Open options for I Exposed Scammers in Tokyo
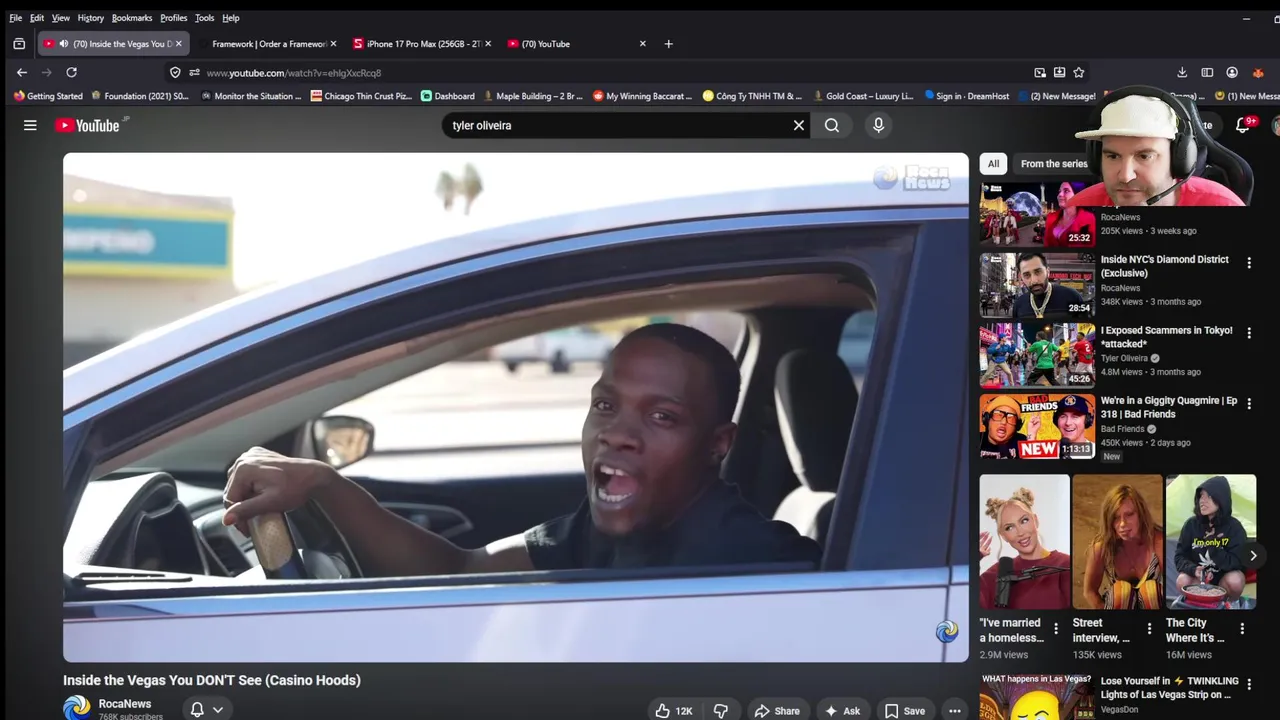1280x720 pixels. pyautogui.click(x=1248, y=333)
